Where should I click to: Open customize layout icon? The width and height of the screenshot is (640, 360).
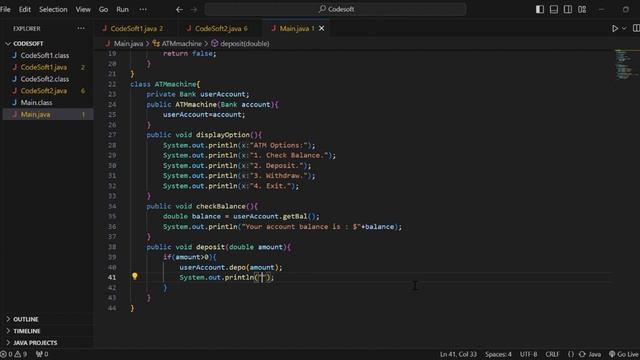click(x=582, y=9)
